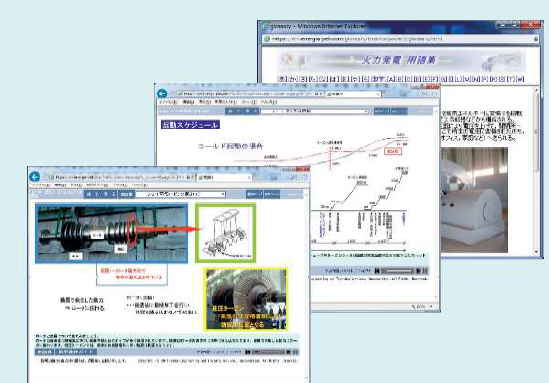Click the scroll-down arrow in the glossary window

point(536,252)
